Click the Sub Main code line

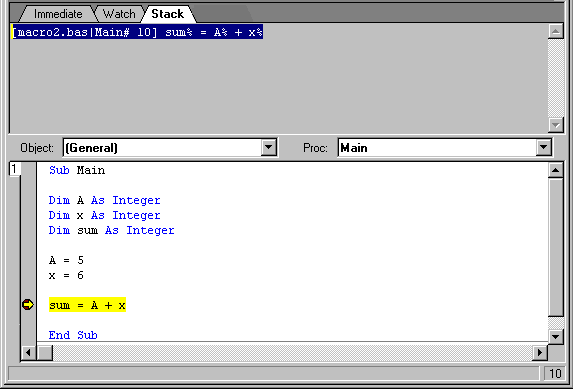click(x=77, y=170)
